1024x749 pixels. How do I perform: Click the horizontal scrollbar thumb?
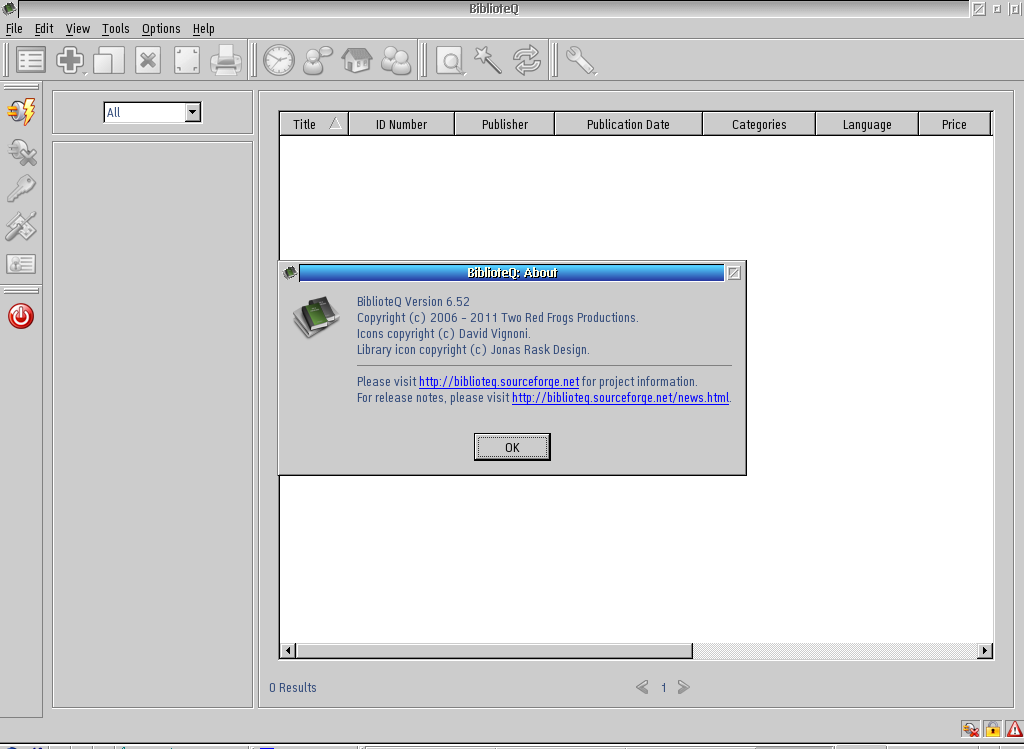coord(494,650)
